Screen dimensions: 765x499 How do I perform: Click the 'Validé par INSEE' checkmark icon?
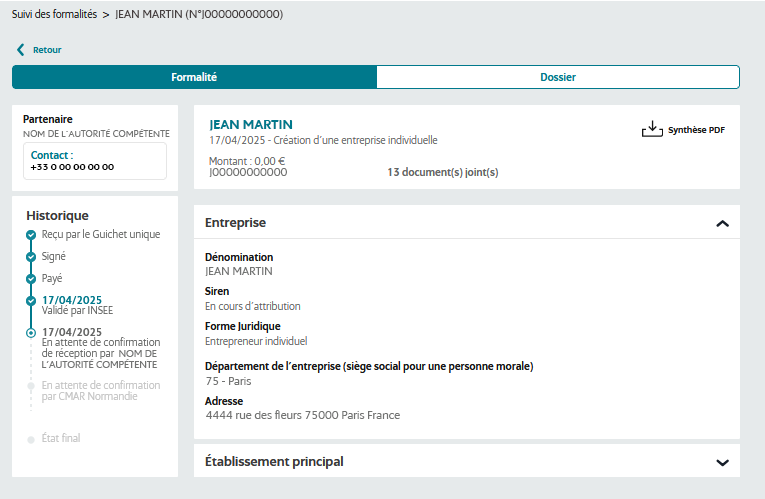point(31,300)
